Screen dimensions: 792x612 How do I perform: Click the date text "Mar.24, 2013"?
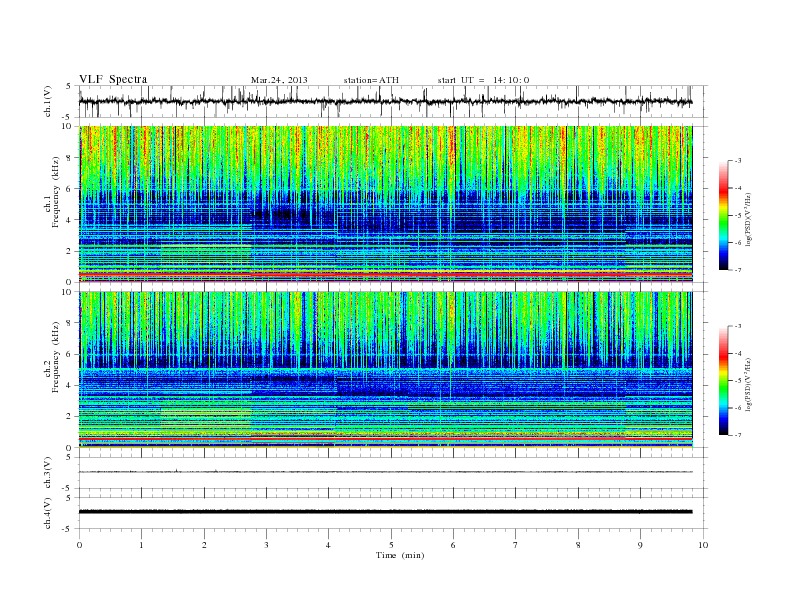coord(279,80)
